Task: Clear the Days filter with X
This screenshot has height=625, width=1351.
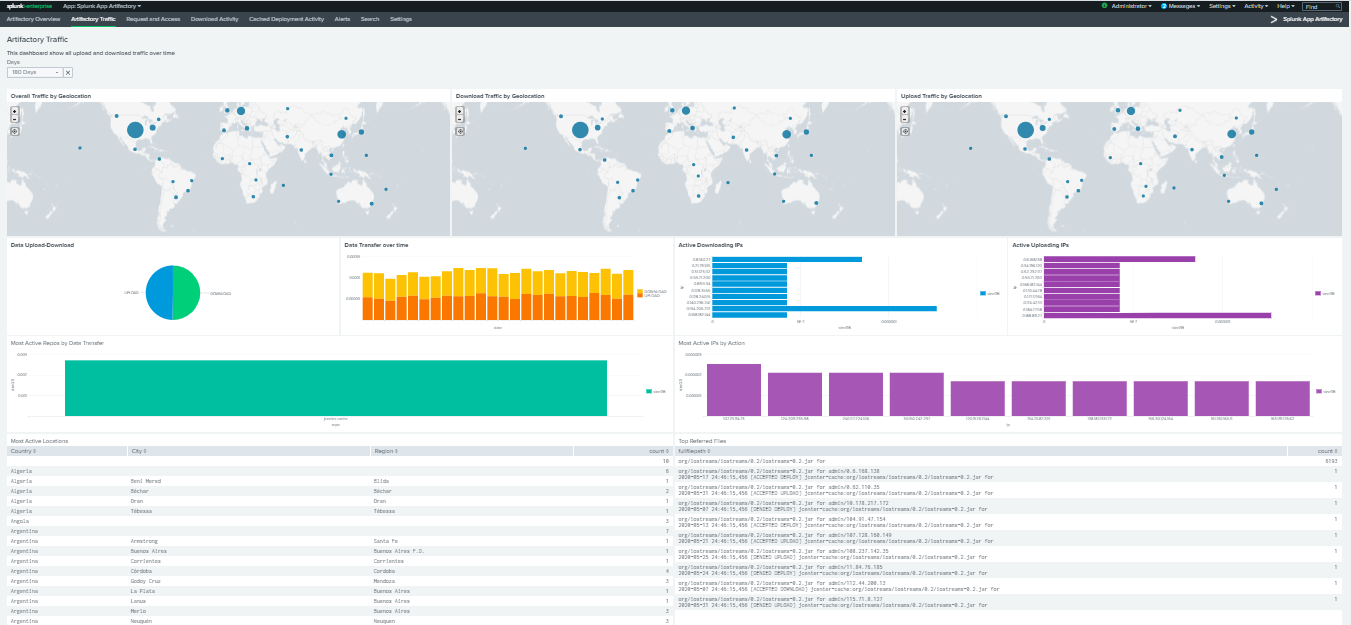Action: (x=68, y=73)
